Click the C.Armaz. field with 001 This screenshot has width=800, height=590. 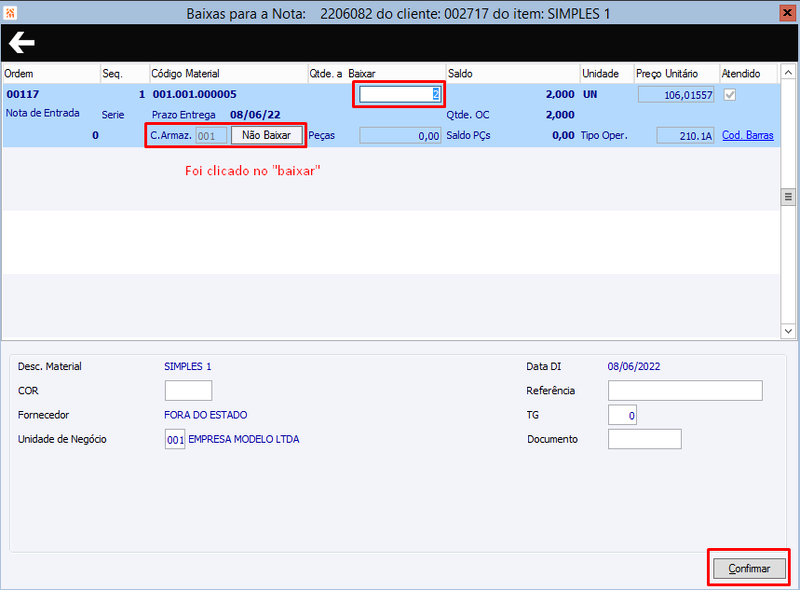coord(211,136)
